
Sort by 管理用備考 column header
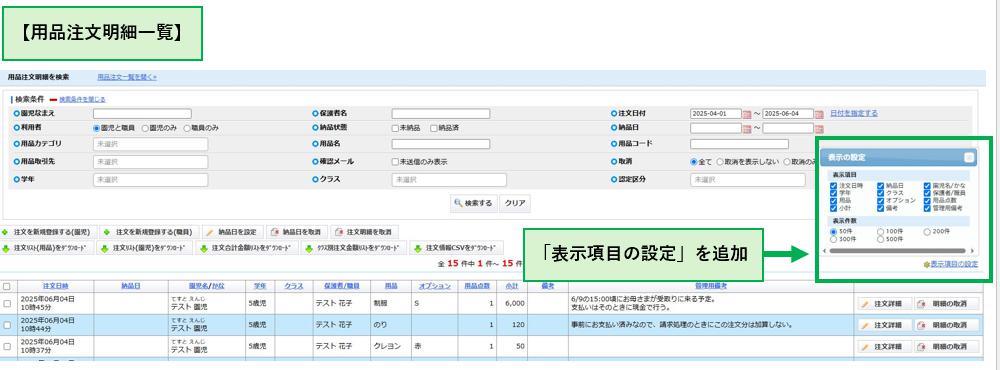[710, 286]
